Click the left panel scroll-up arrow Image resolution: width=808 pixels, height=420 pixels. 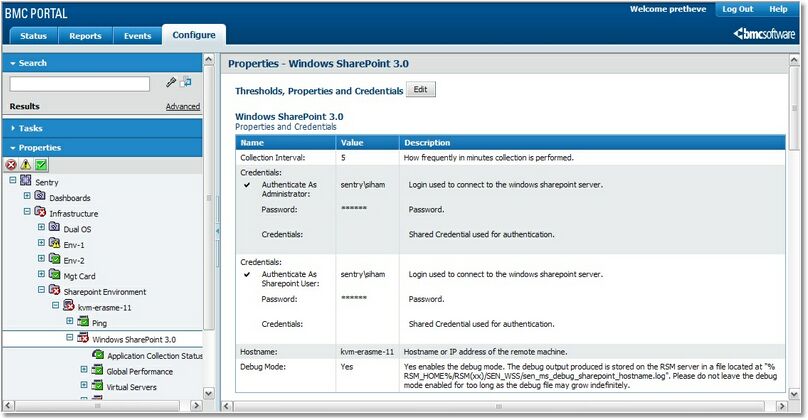[209, 59]
